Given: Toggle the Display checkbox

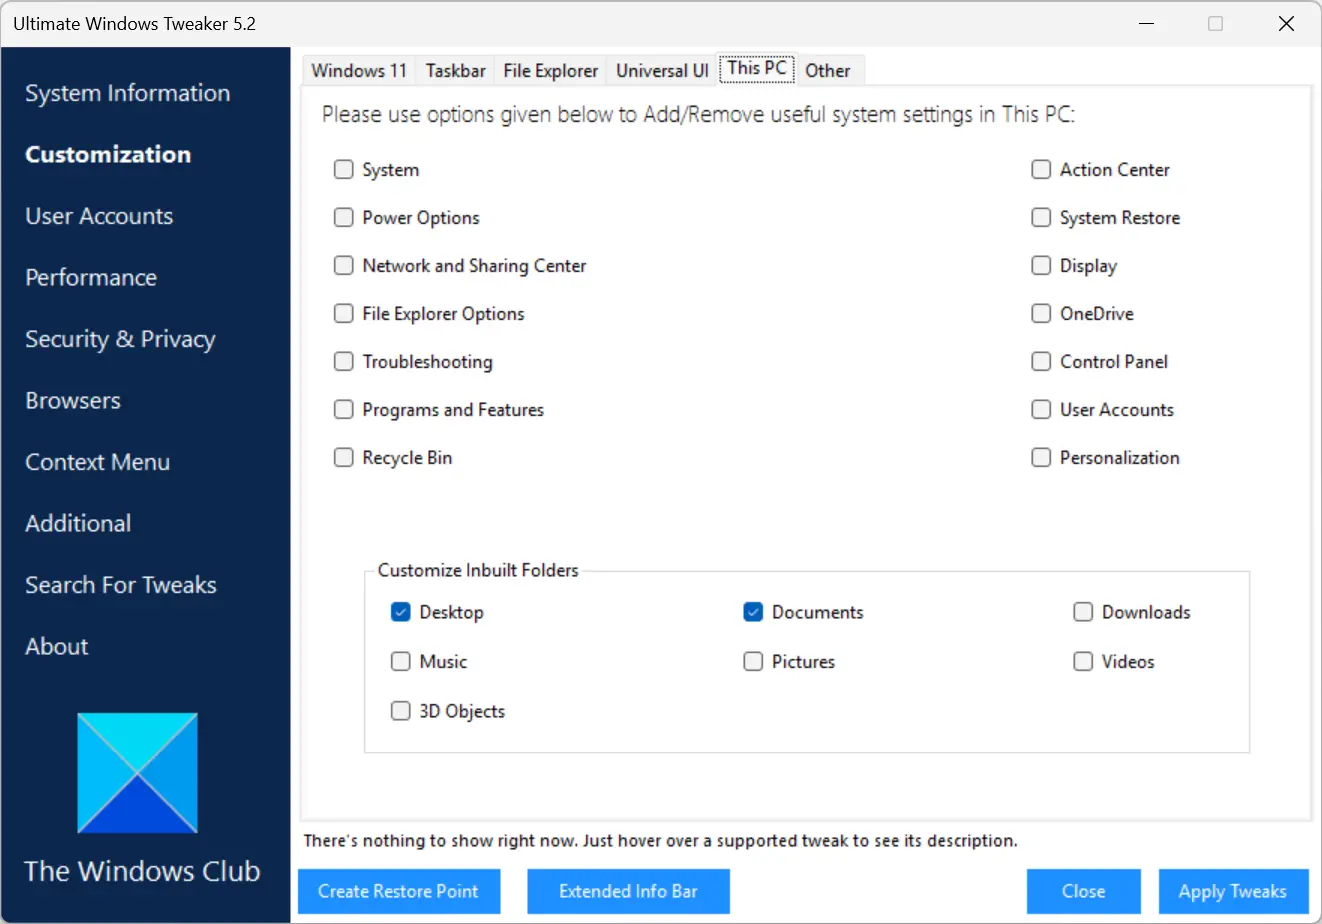Looking at the screenshot, I should (x=1041, y=266).
